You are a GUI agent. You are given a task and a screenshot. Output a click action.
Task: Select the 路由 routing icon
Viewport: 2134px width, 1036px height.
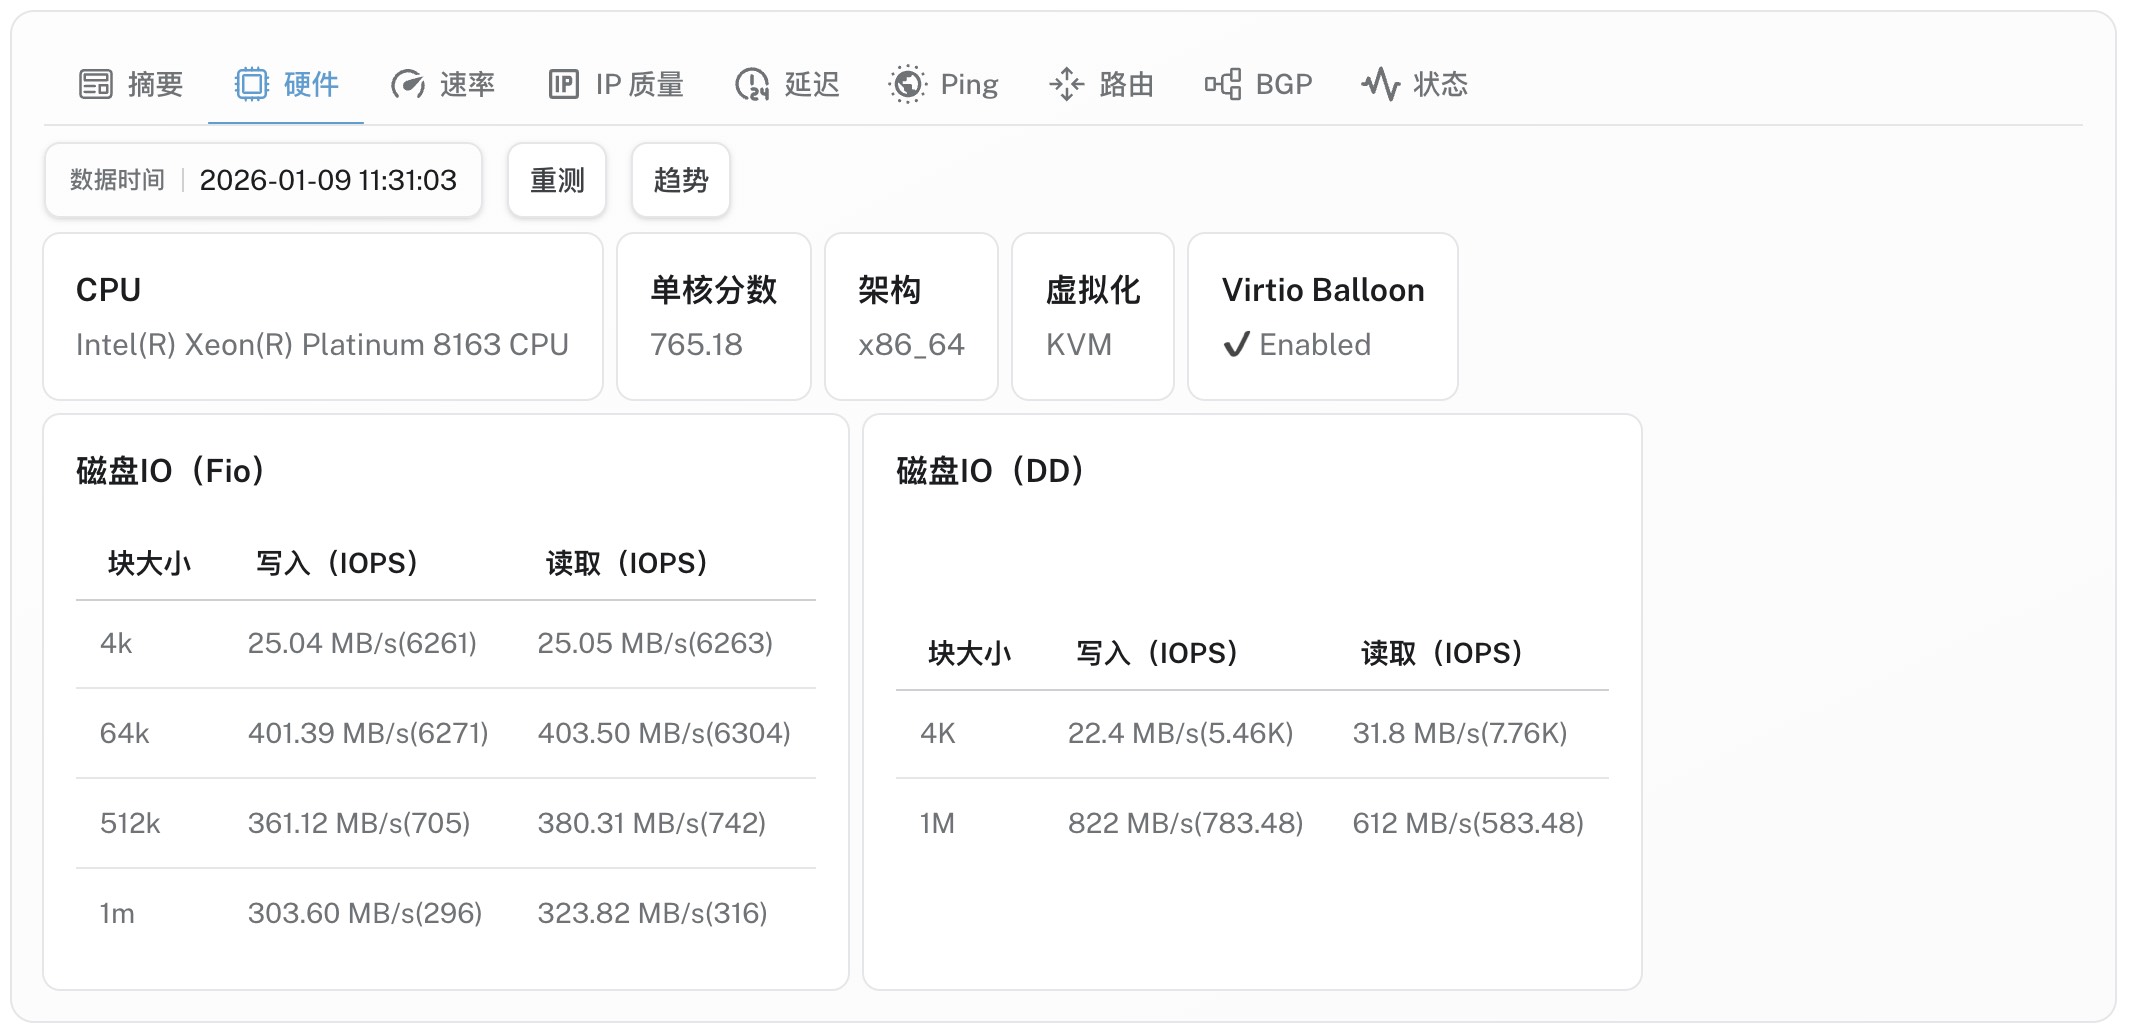click(x=1066, y=85)
